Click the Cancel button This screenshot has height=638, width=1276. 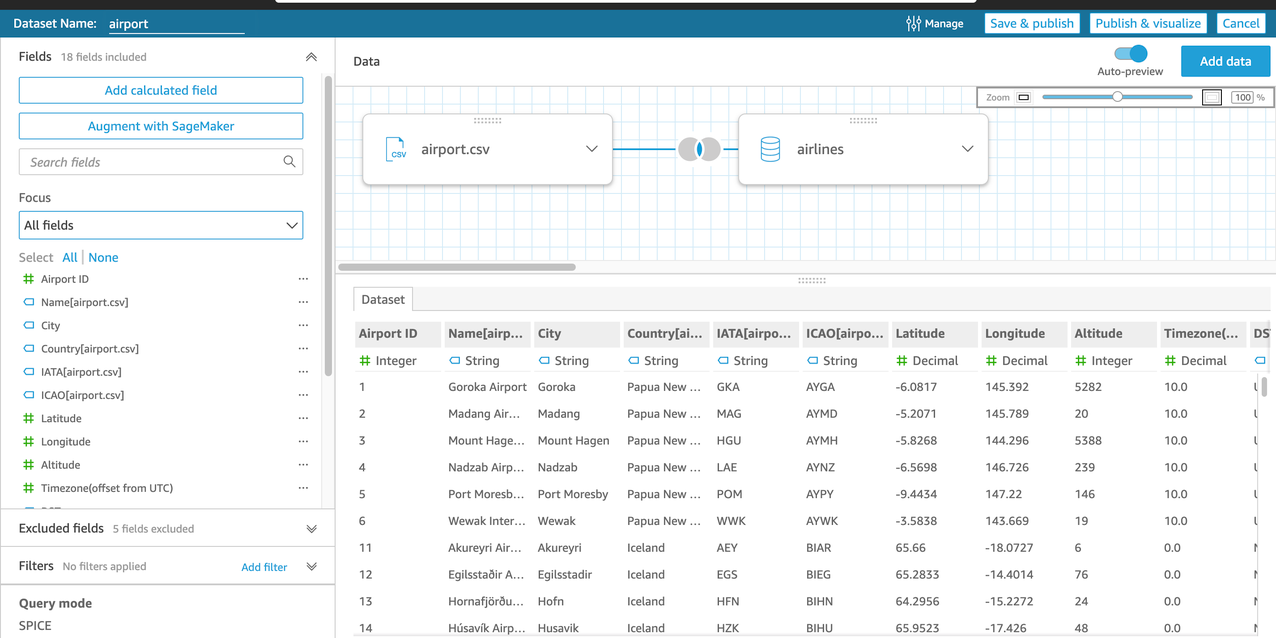(x=1241, y=23)
